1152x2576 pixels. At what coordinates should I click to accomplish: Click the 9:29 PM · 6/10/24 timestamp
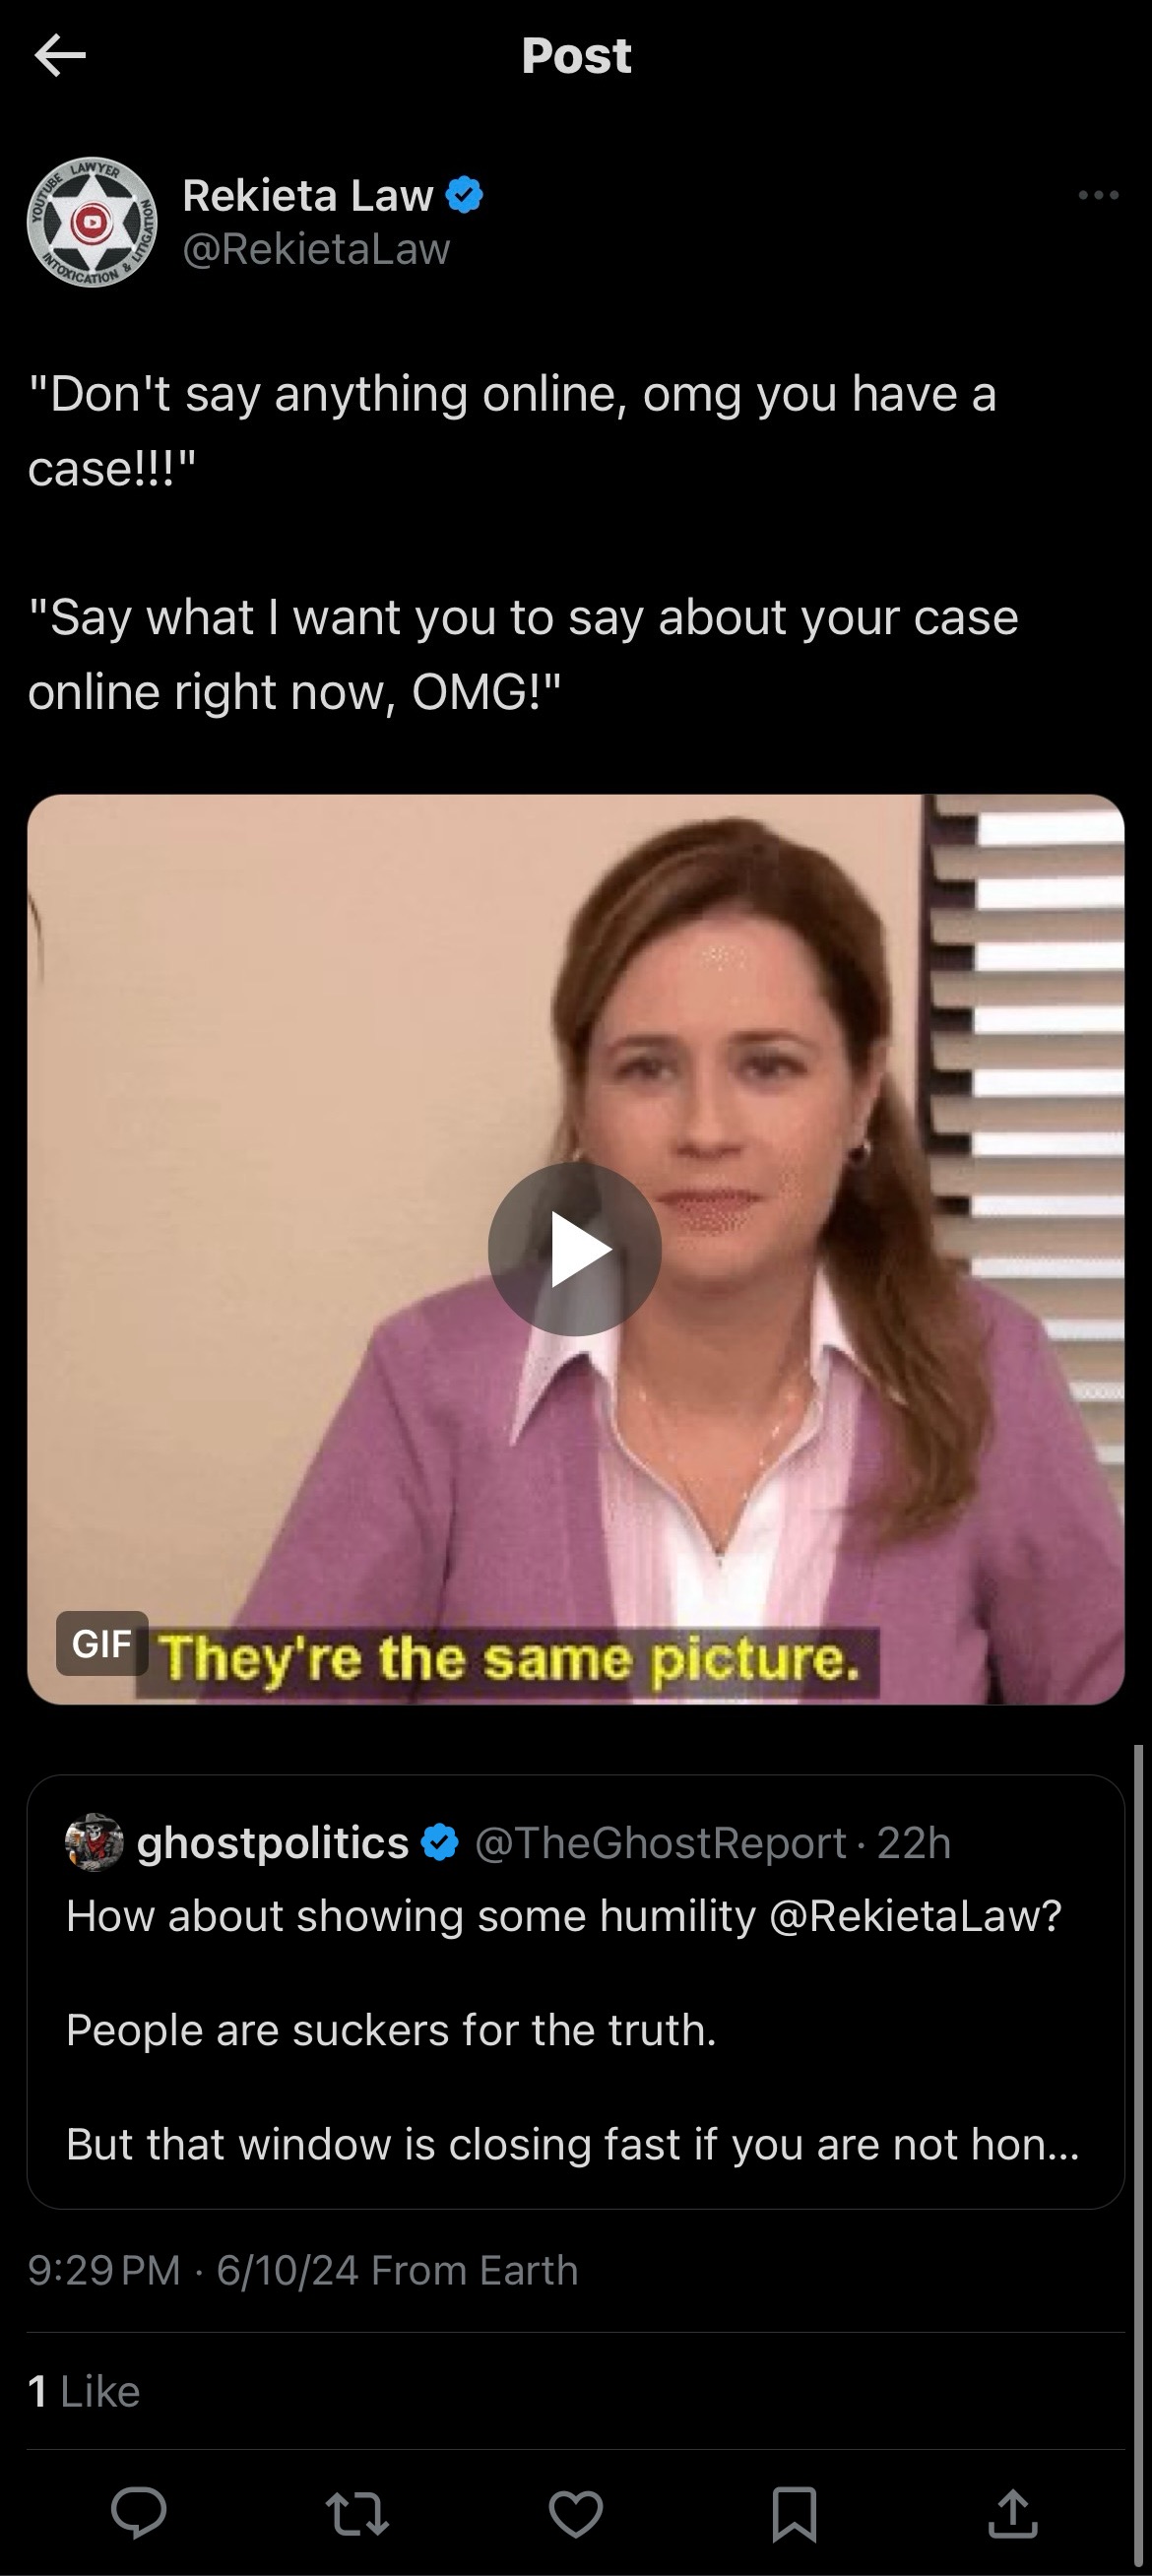tap(193, 2270)
